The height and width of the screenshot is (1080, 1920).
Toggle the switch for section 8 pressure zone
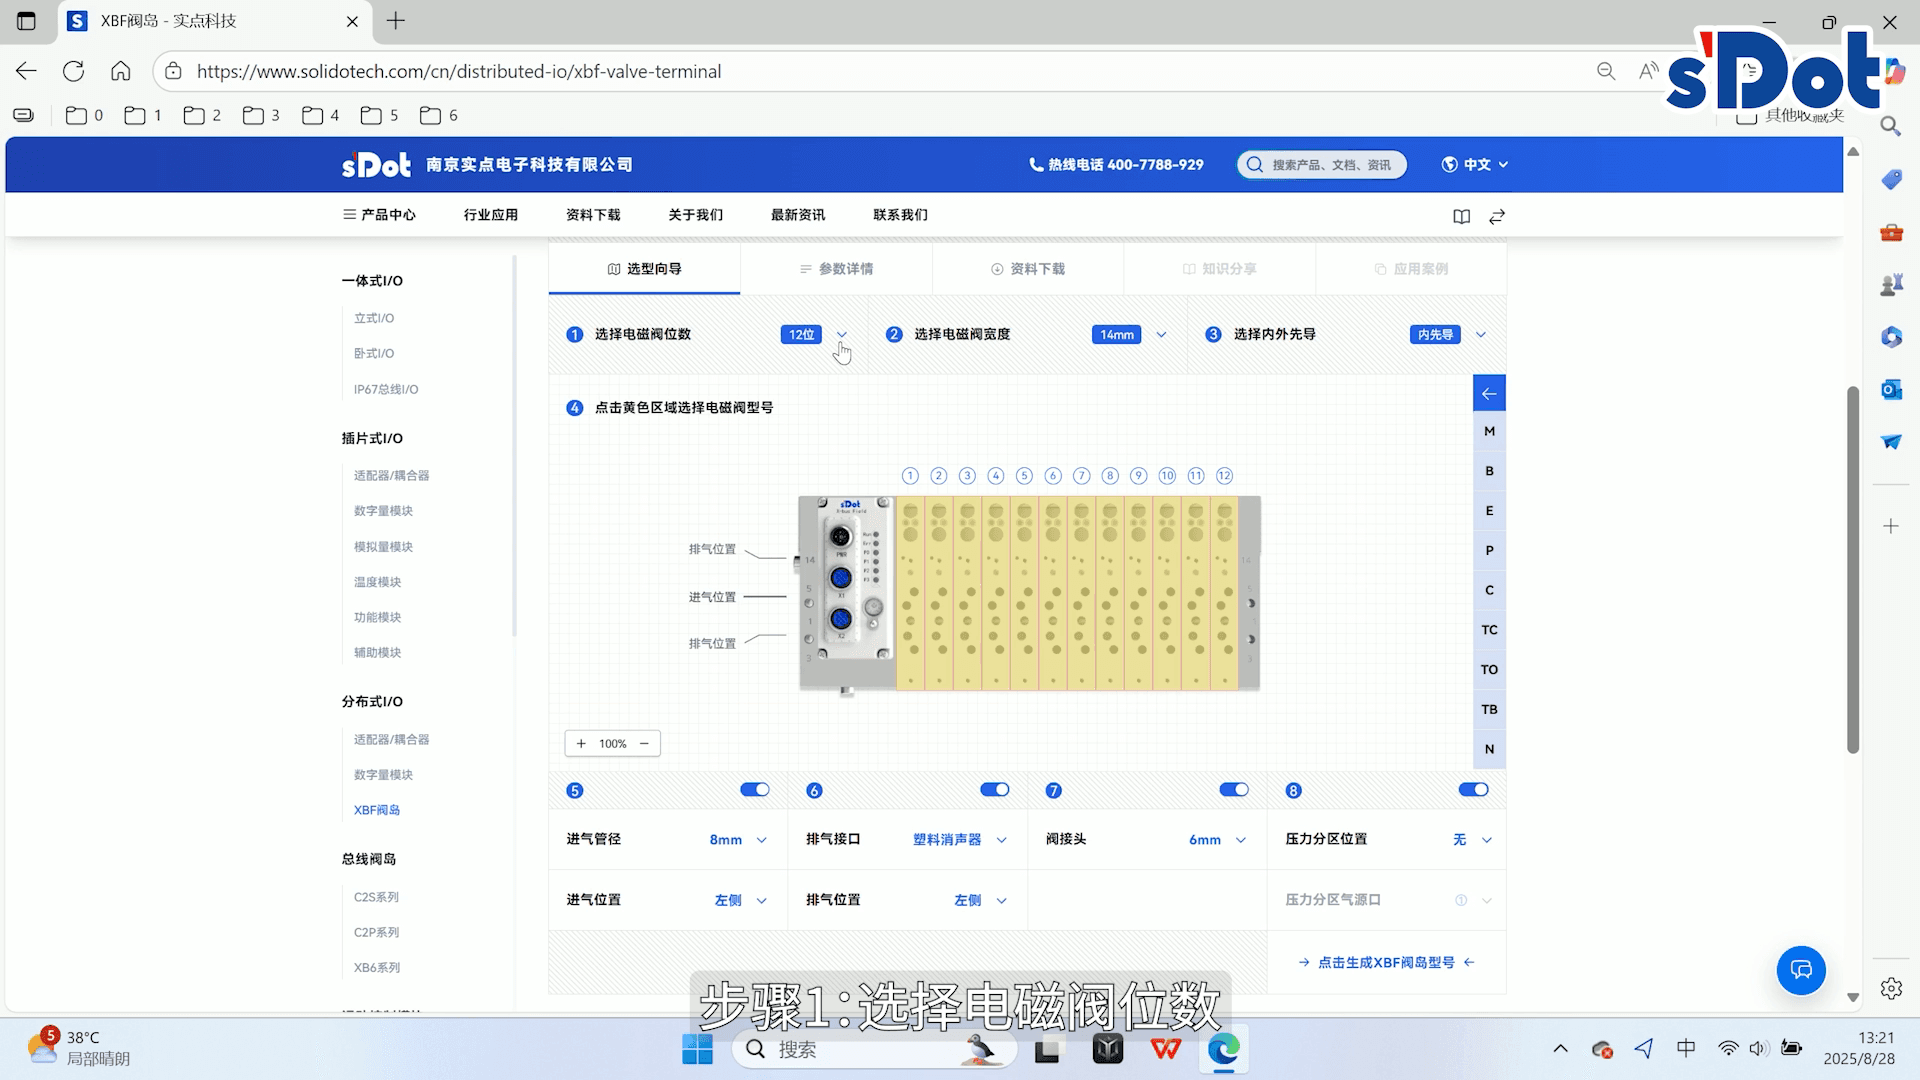1474,790
